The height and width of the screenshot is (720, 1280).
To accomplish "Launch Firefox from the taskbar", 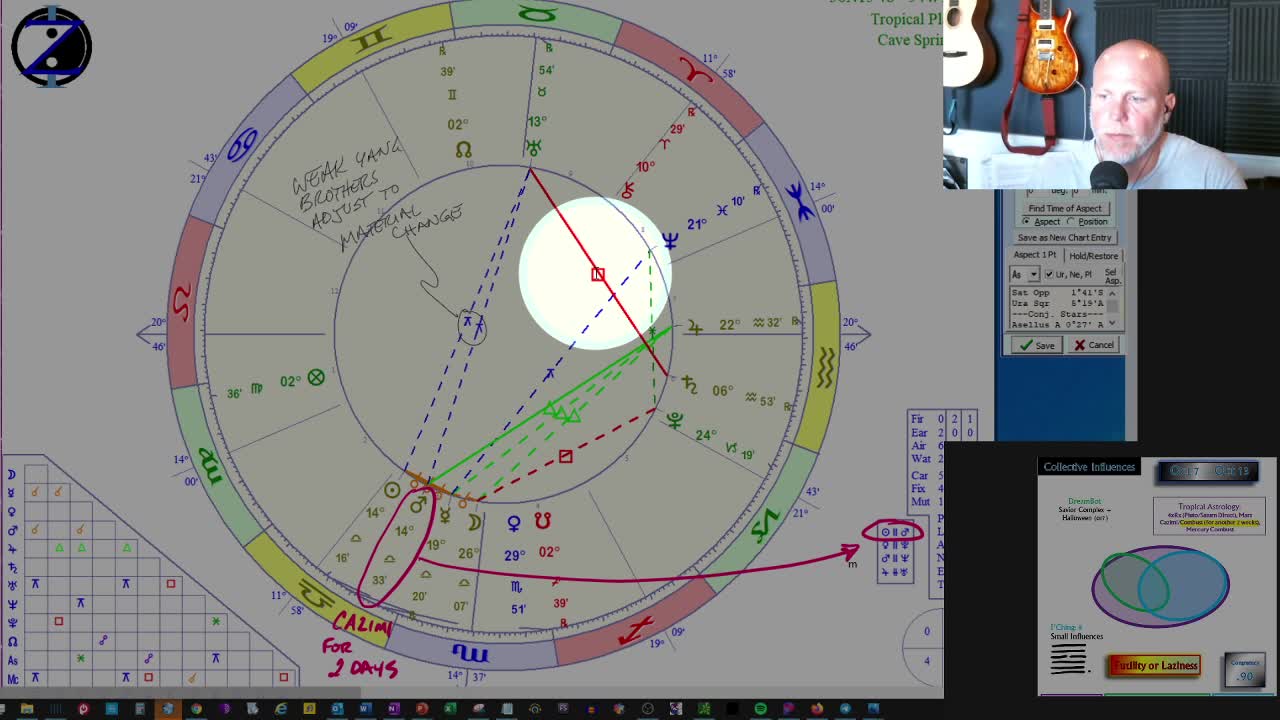I will pyautogui.click(x=817, y=709).
